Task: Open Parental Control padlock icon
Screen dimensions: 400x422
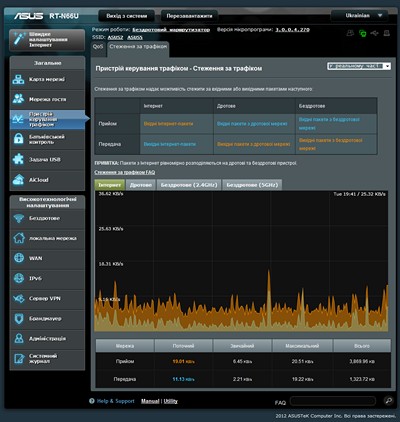Action: point(18,139)
